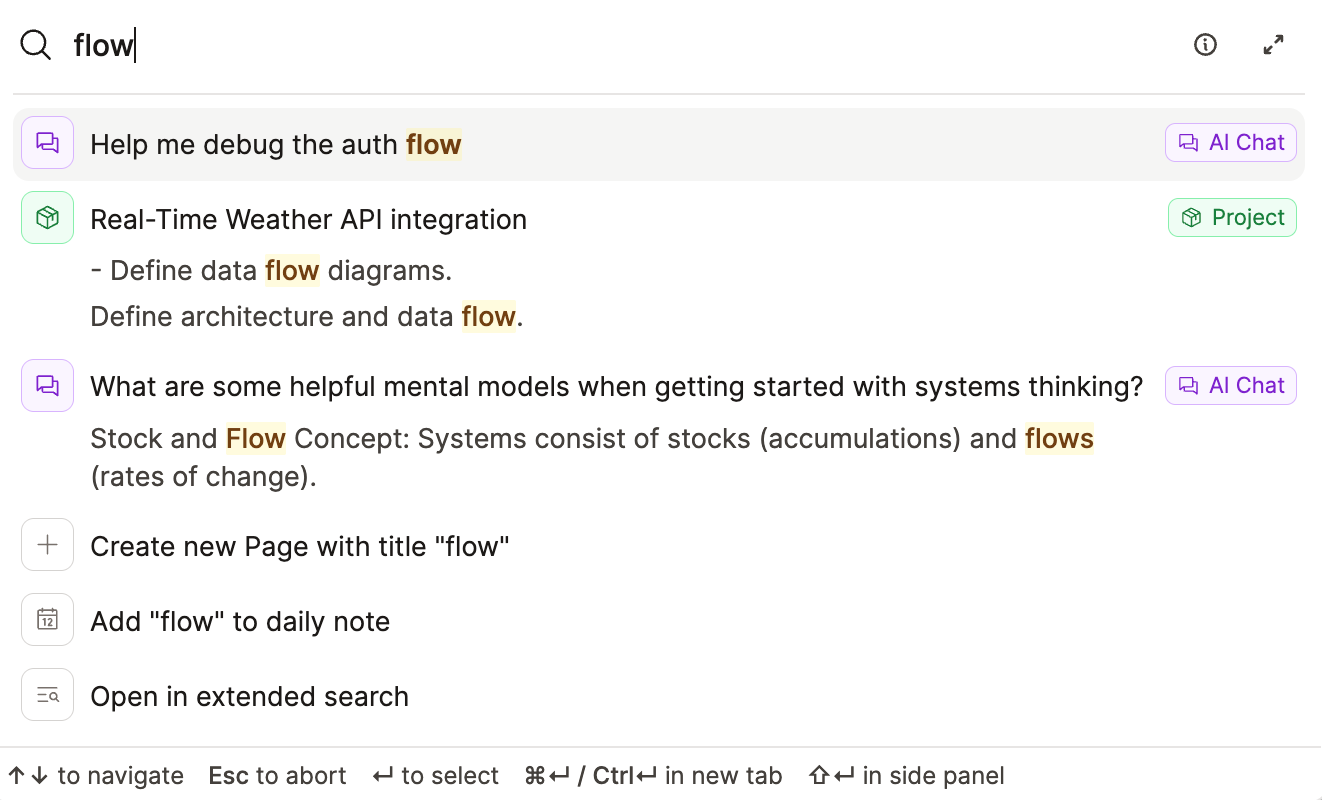Click AI Chat badge on mental models result
1322x800 pixels.
point(1230,385)
